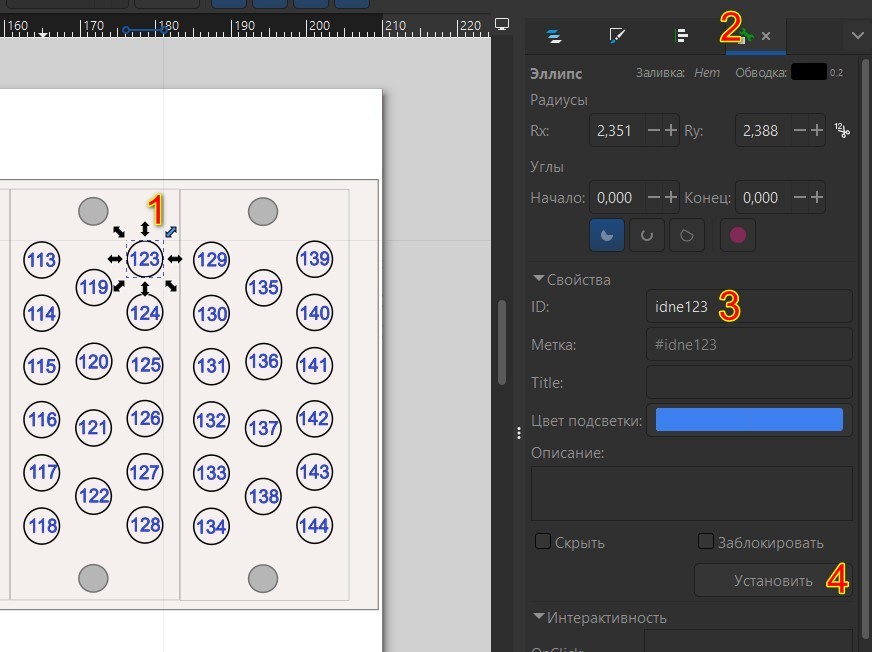Click the display mode monitor icon
Viewport: 872px width, 652px height.
[x=502, y=24]
